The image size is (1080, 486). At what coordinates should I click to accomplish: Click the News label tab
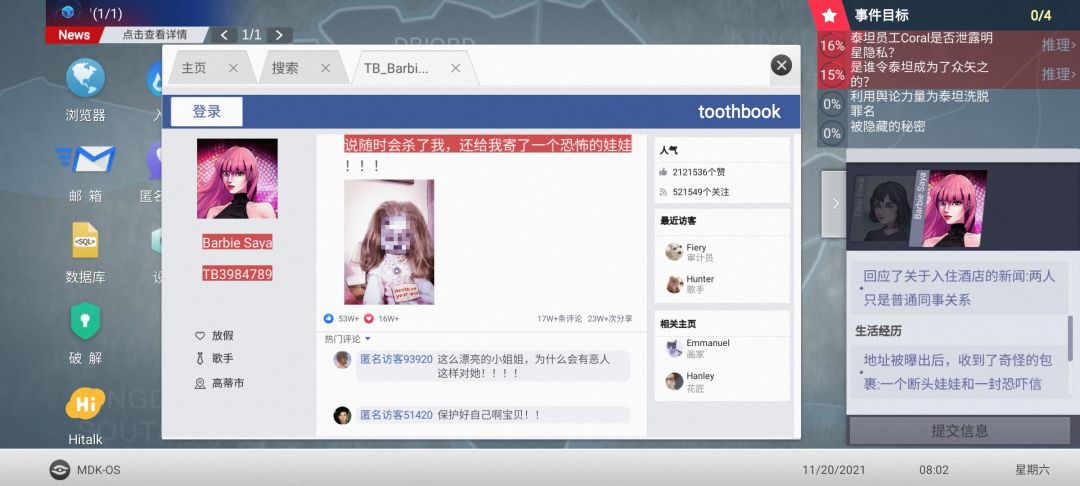(x=74, y=35)
